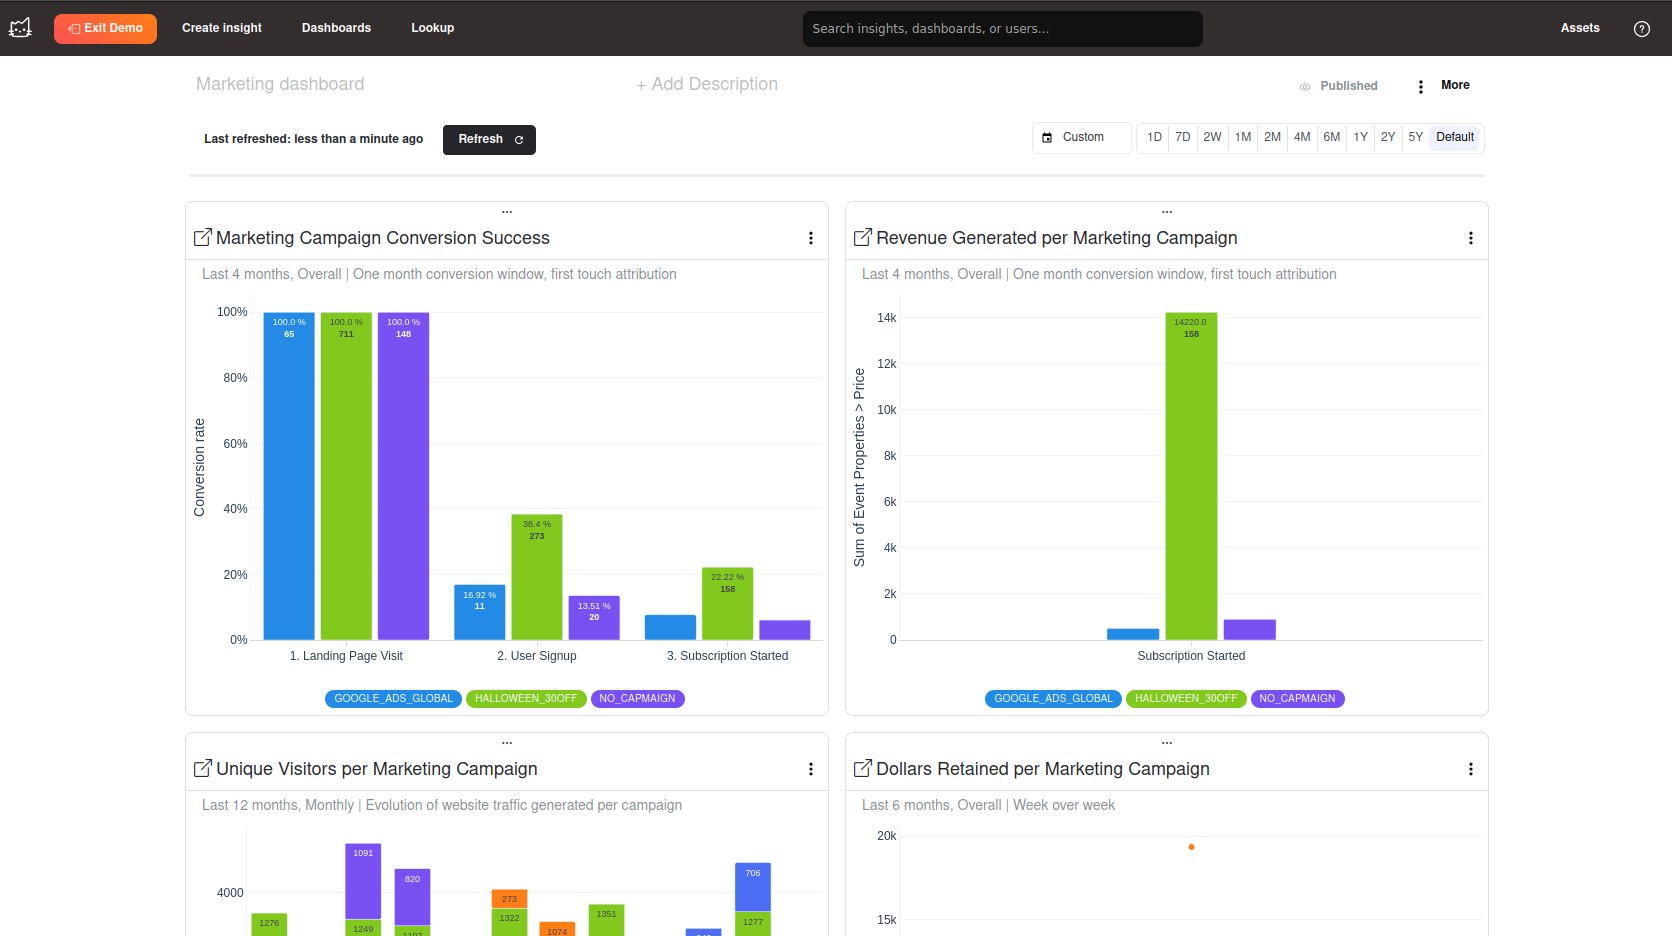Toggle the Published visibility eye
1672x936 pixels.
click(1305, 86)
